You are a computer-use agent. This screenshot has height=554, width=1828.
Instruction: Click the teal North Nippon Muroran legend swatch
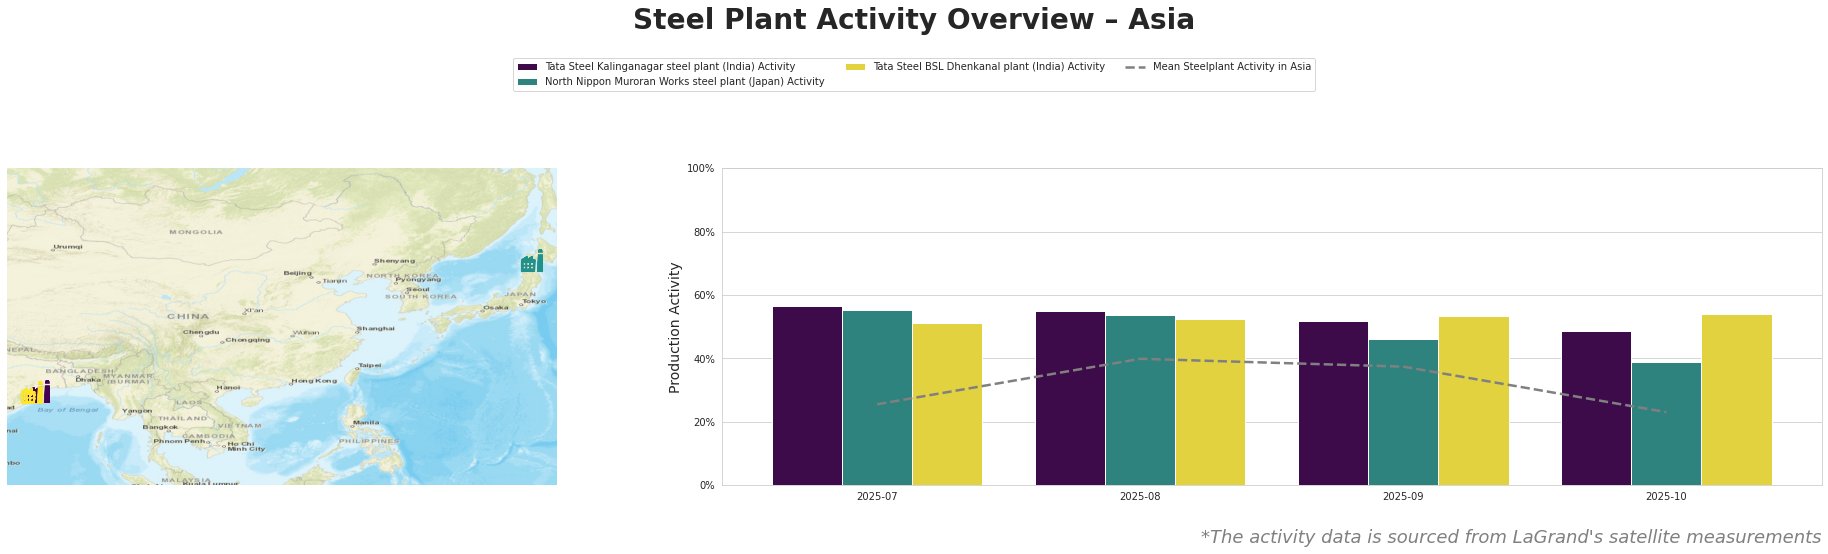tap(527, 82)
